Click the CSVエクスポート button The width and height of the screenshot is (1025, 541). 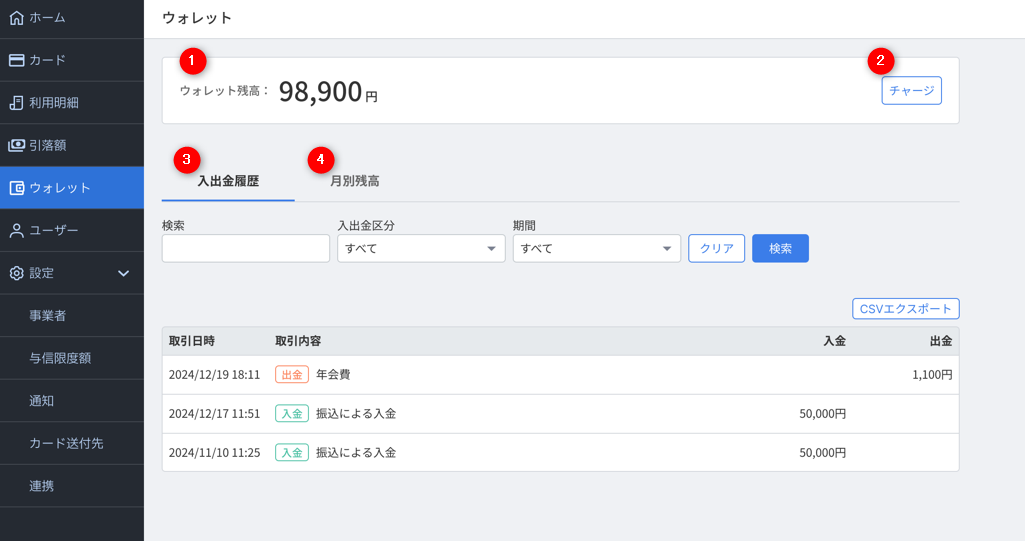[905, 308]
